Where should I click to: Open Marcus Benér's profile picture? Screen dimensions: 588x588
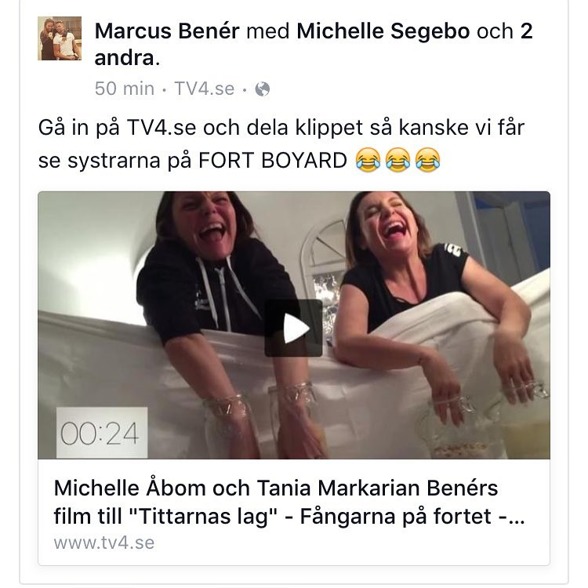click(60, 38)
